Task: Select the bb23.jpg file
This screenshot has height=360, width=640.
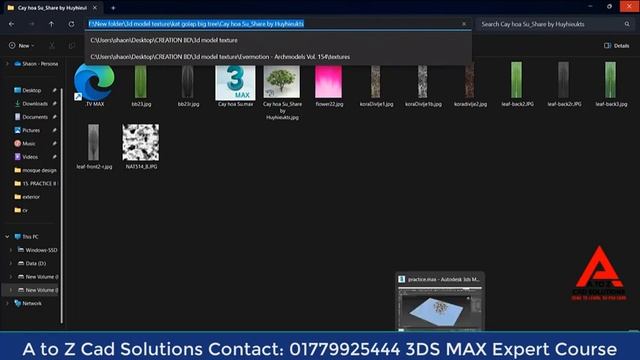Action: (141, 86)
